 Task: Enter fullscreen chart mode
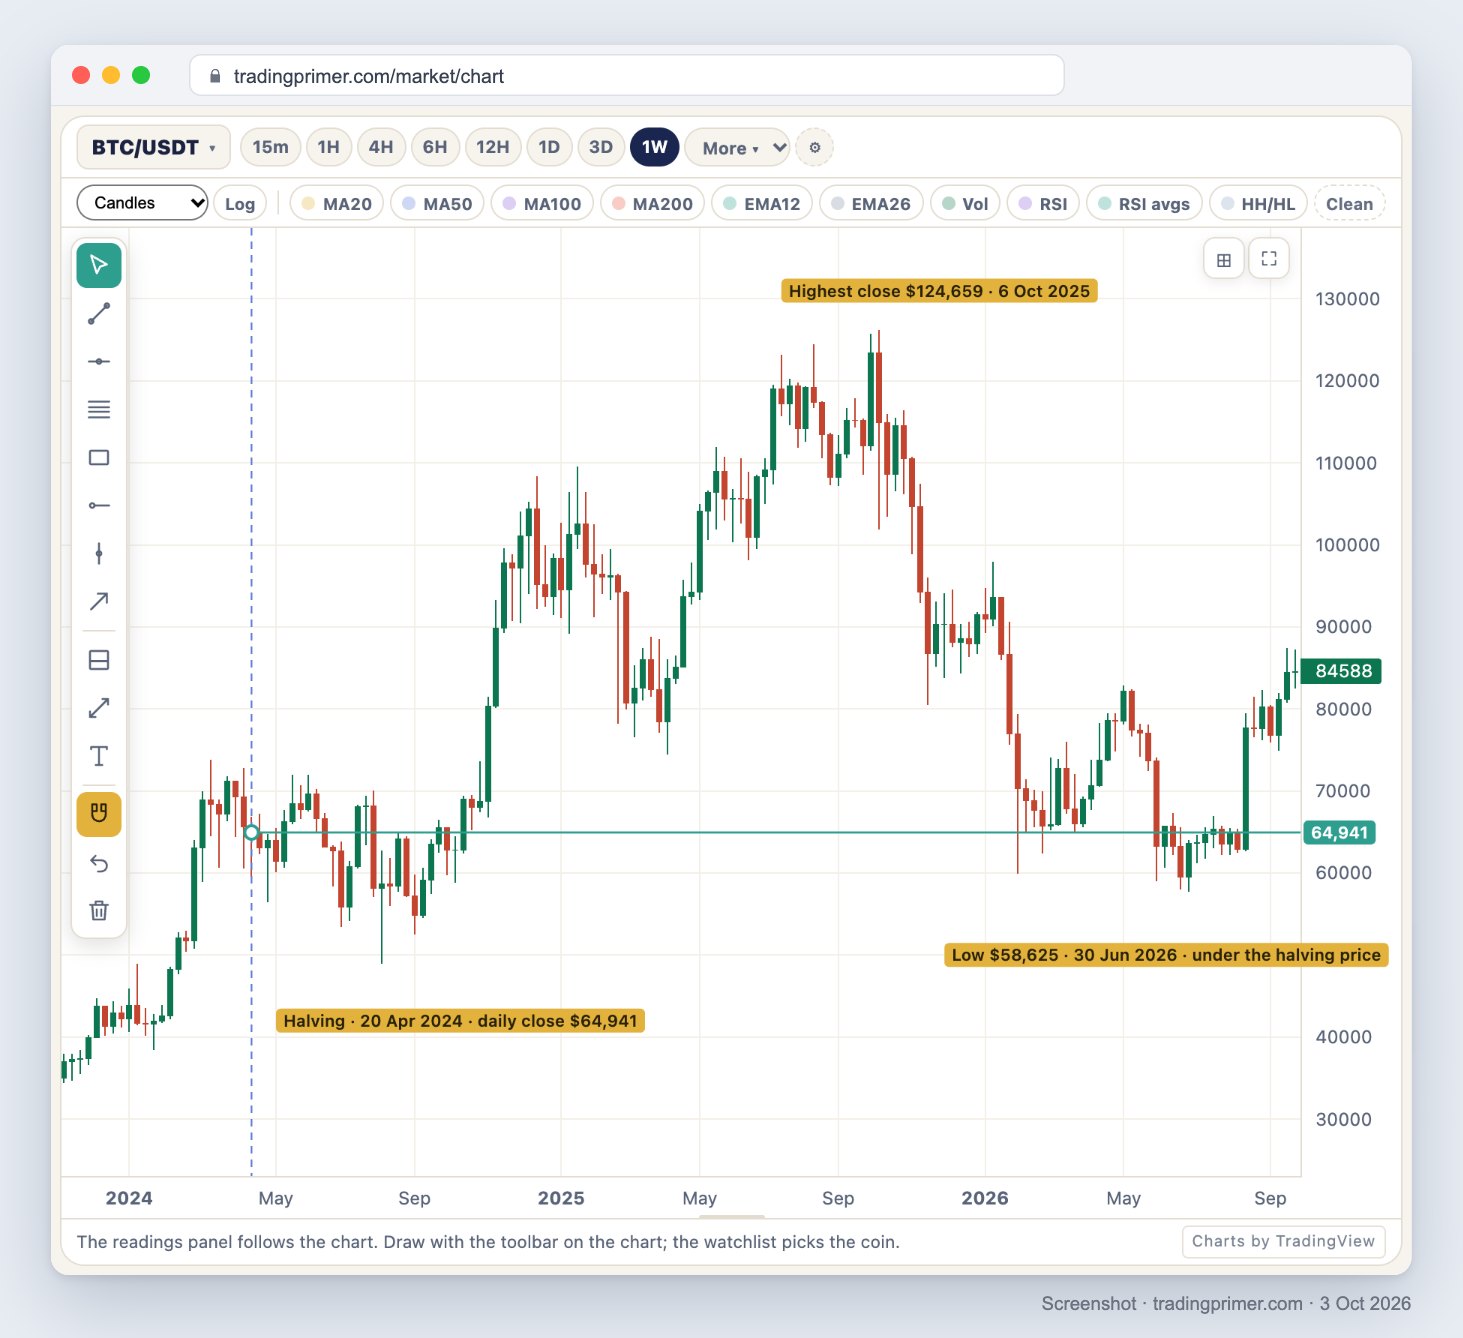tap(1269, 259)
